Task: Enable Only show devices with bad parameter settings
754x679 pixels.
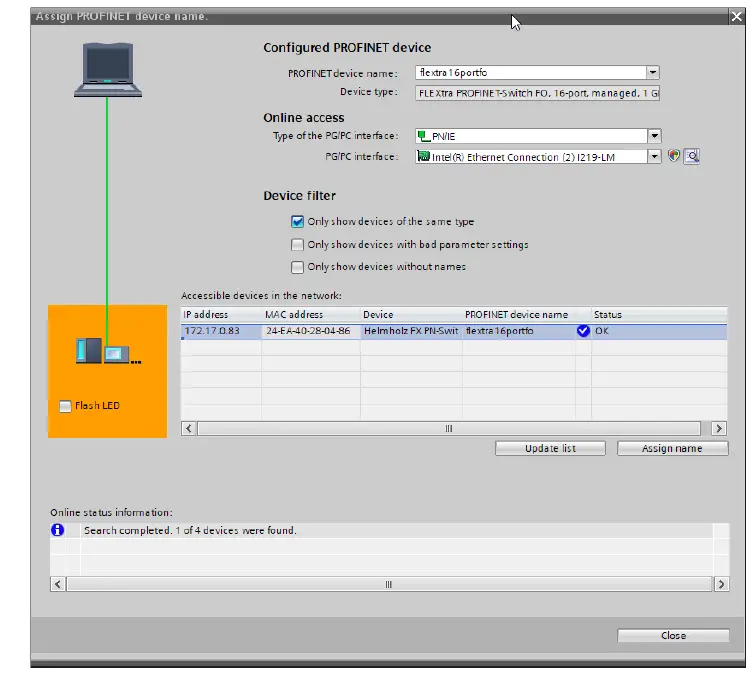Action: (297, 245)
